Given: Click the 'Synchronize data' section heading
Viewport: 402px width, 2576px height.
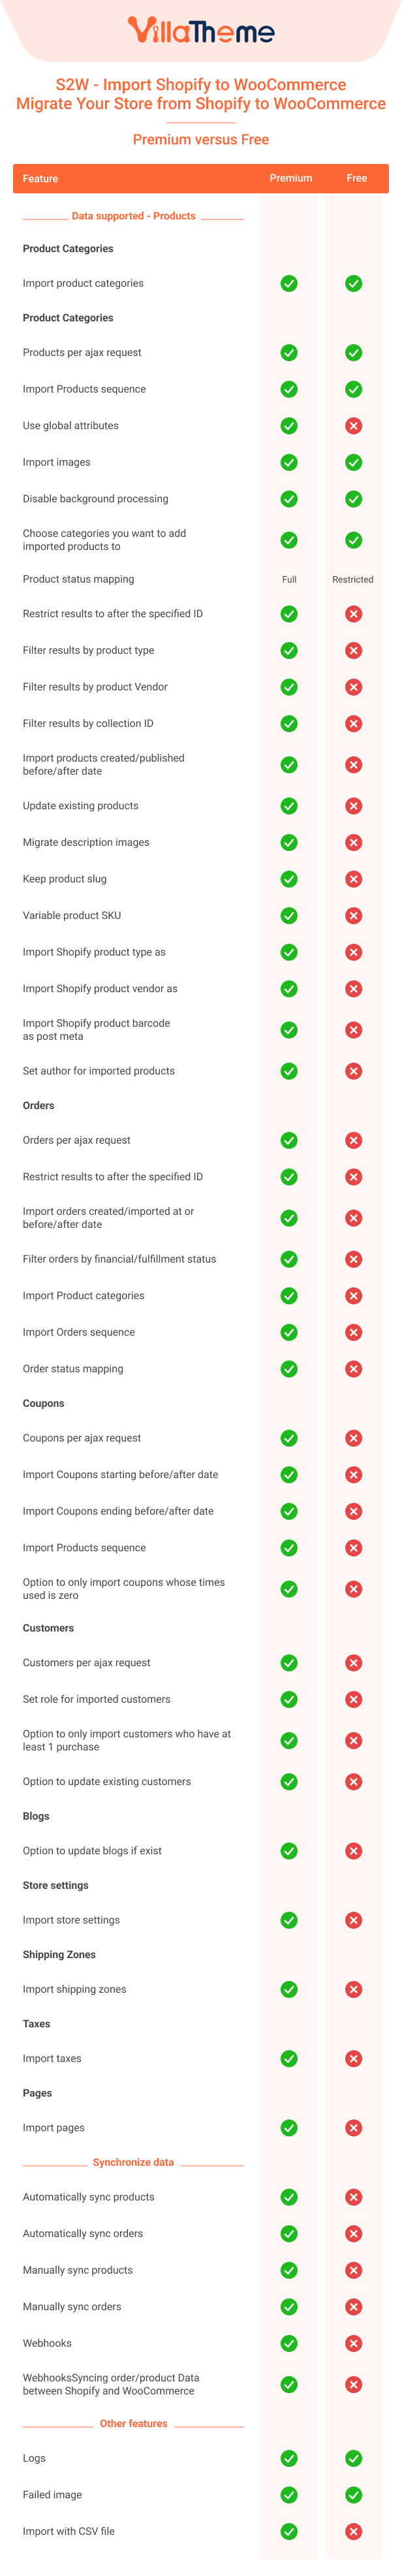Looking at the screenshot, I should click(133, 2162).
